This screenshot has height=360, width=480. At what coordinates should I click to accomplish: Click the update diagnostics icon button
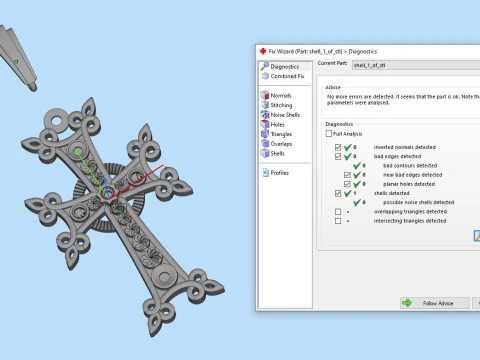[477, 235]
